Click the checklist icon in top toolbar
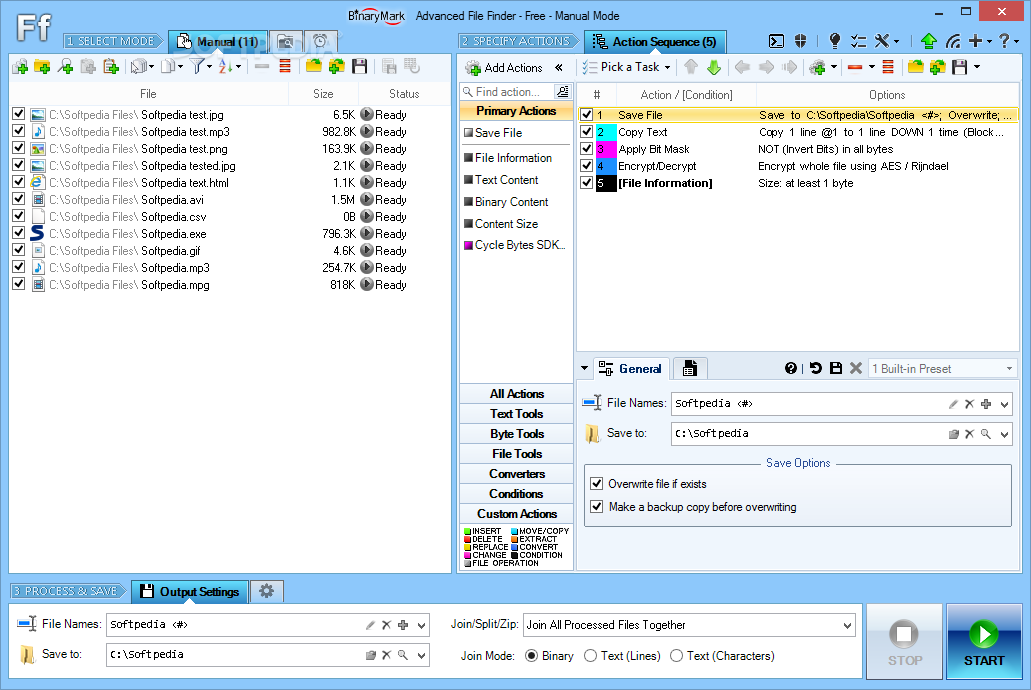1031x690 pixels. [858, 41]
